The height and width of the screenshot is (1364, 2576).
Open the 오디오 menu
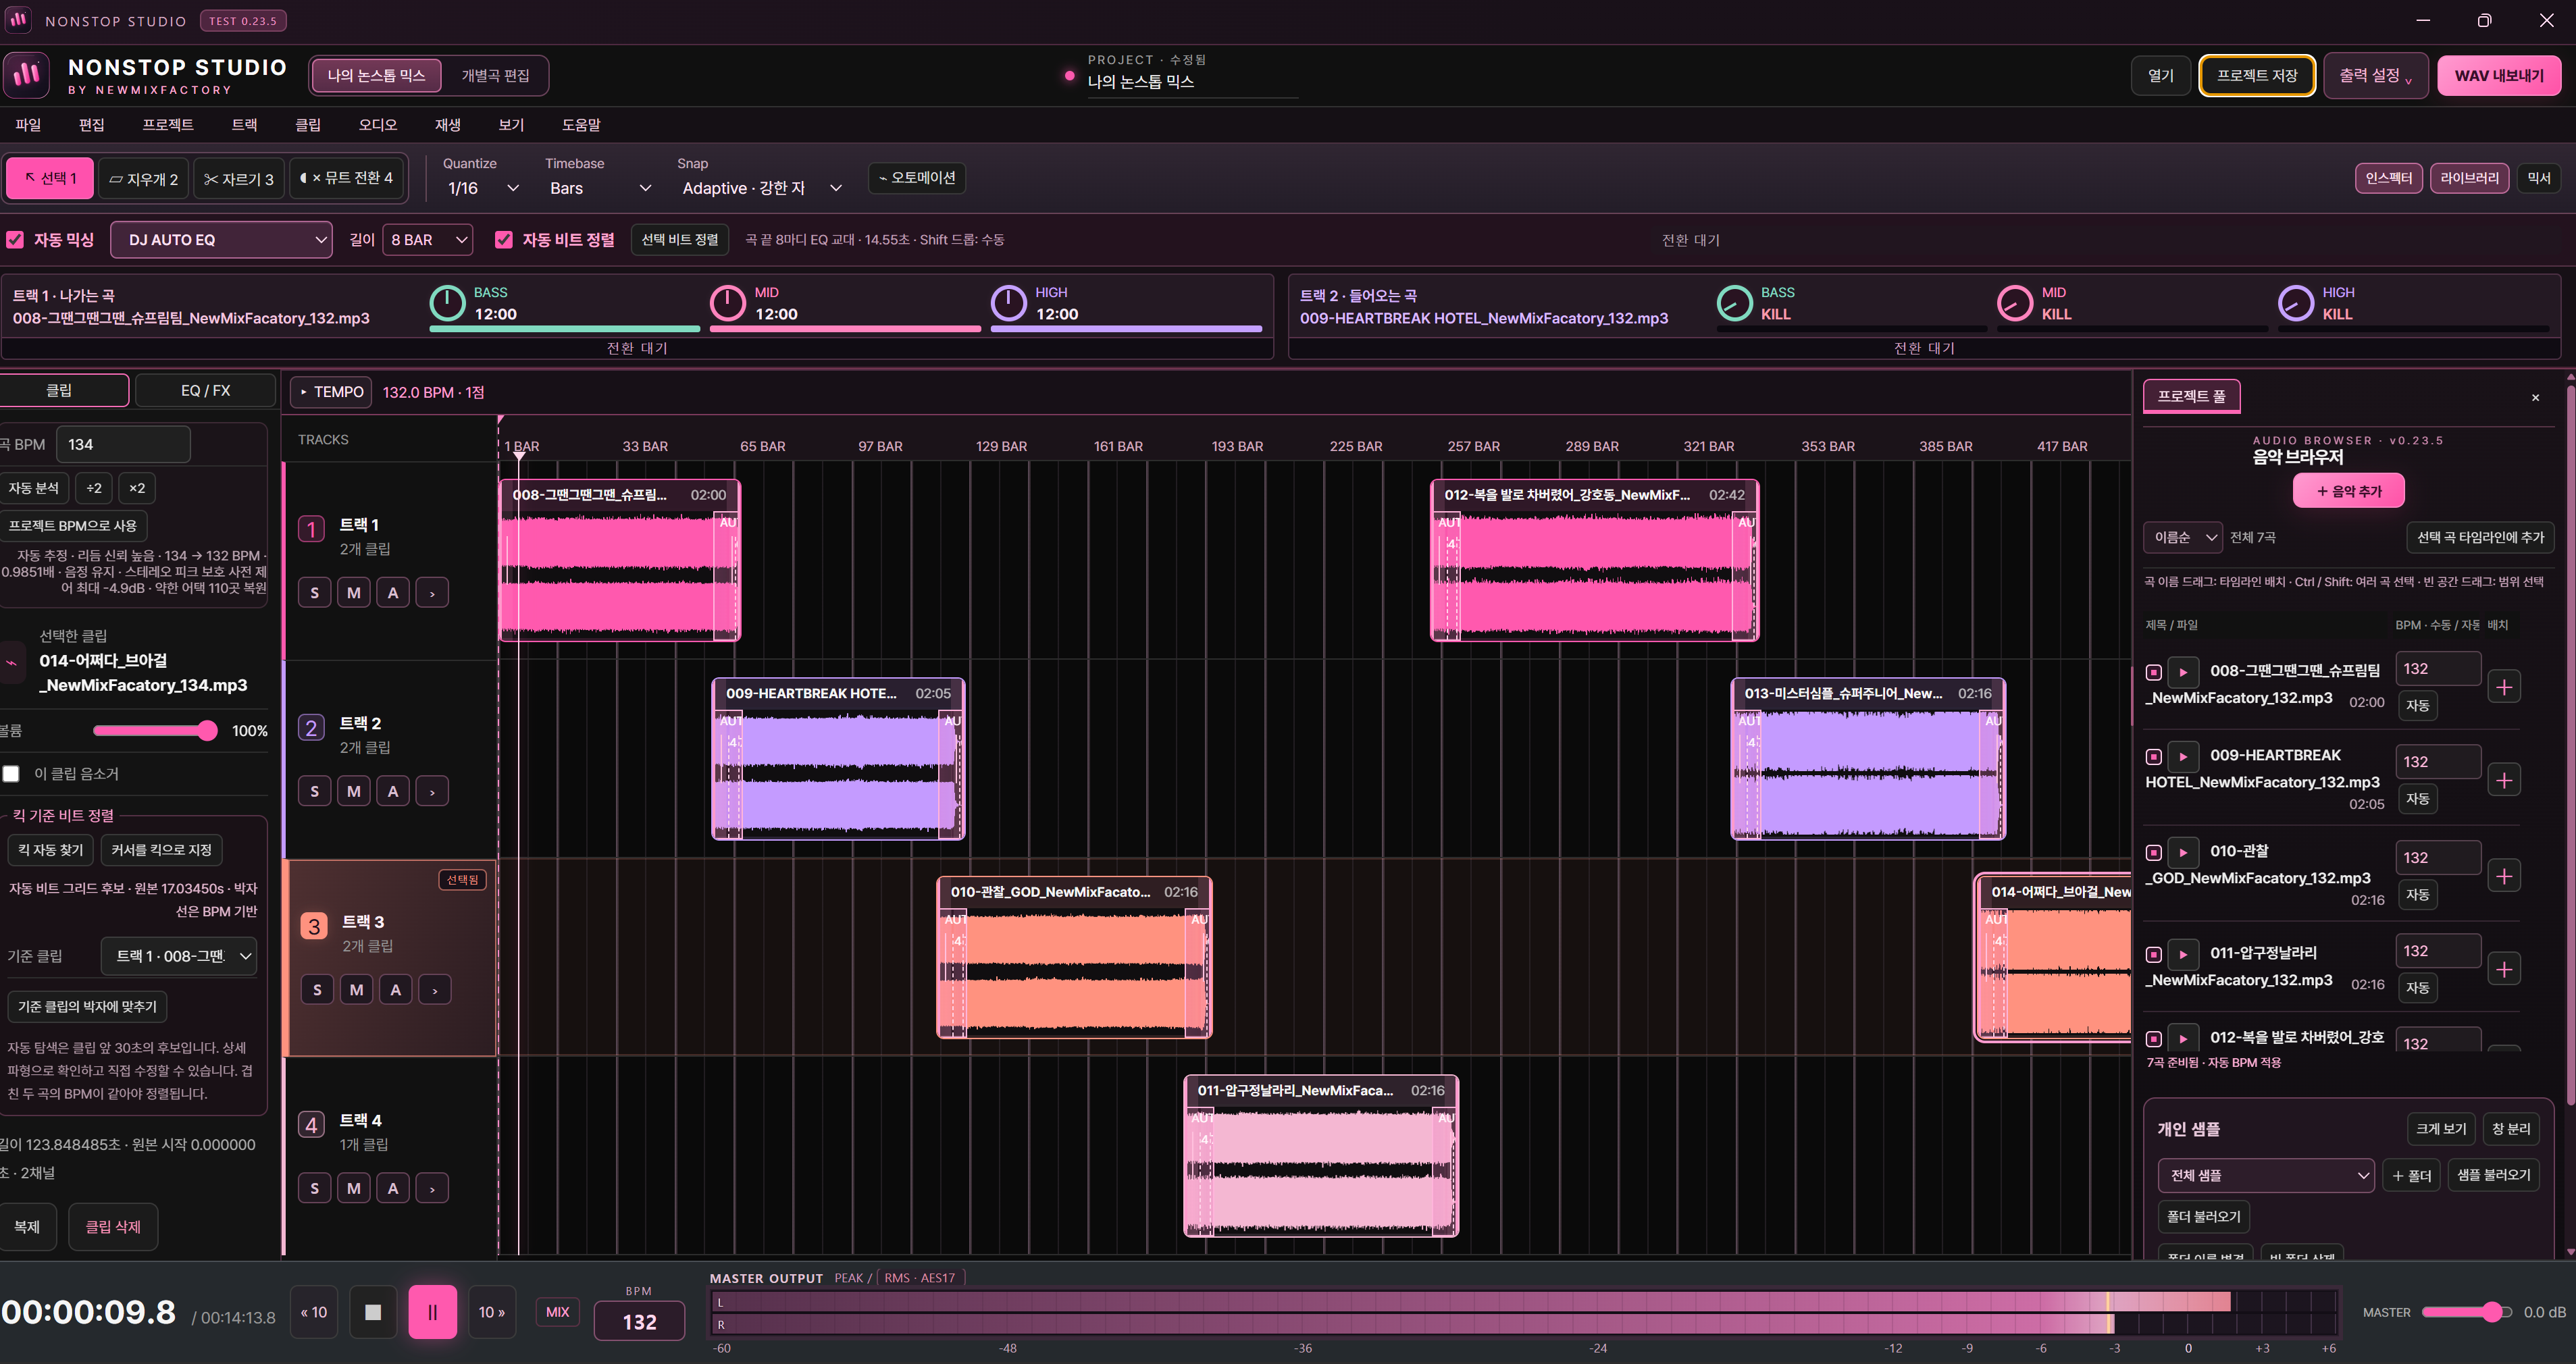pyautogui.click(x=377, y=125)
